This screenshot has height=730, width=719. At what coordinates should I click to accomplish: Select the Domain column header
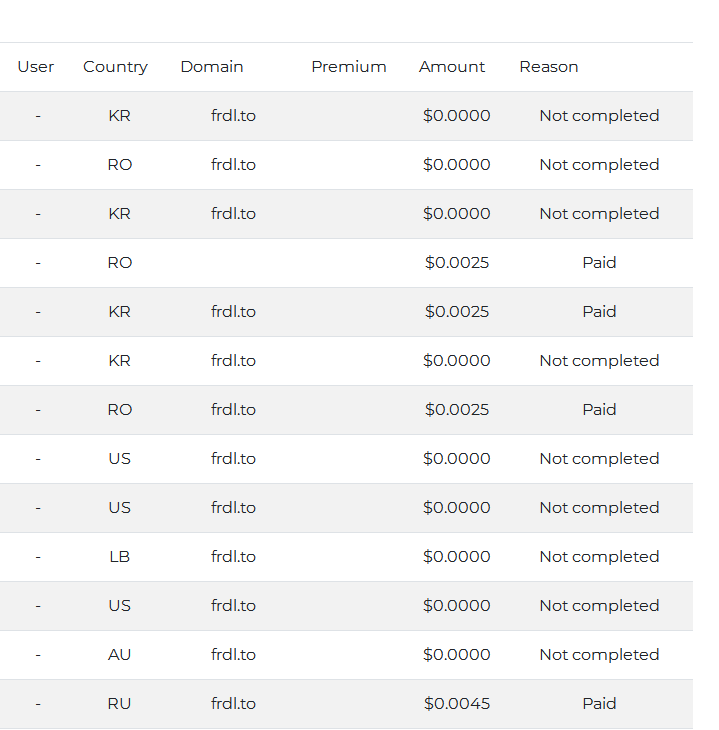[x=212, y=67]
